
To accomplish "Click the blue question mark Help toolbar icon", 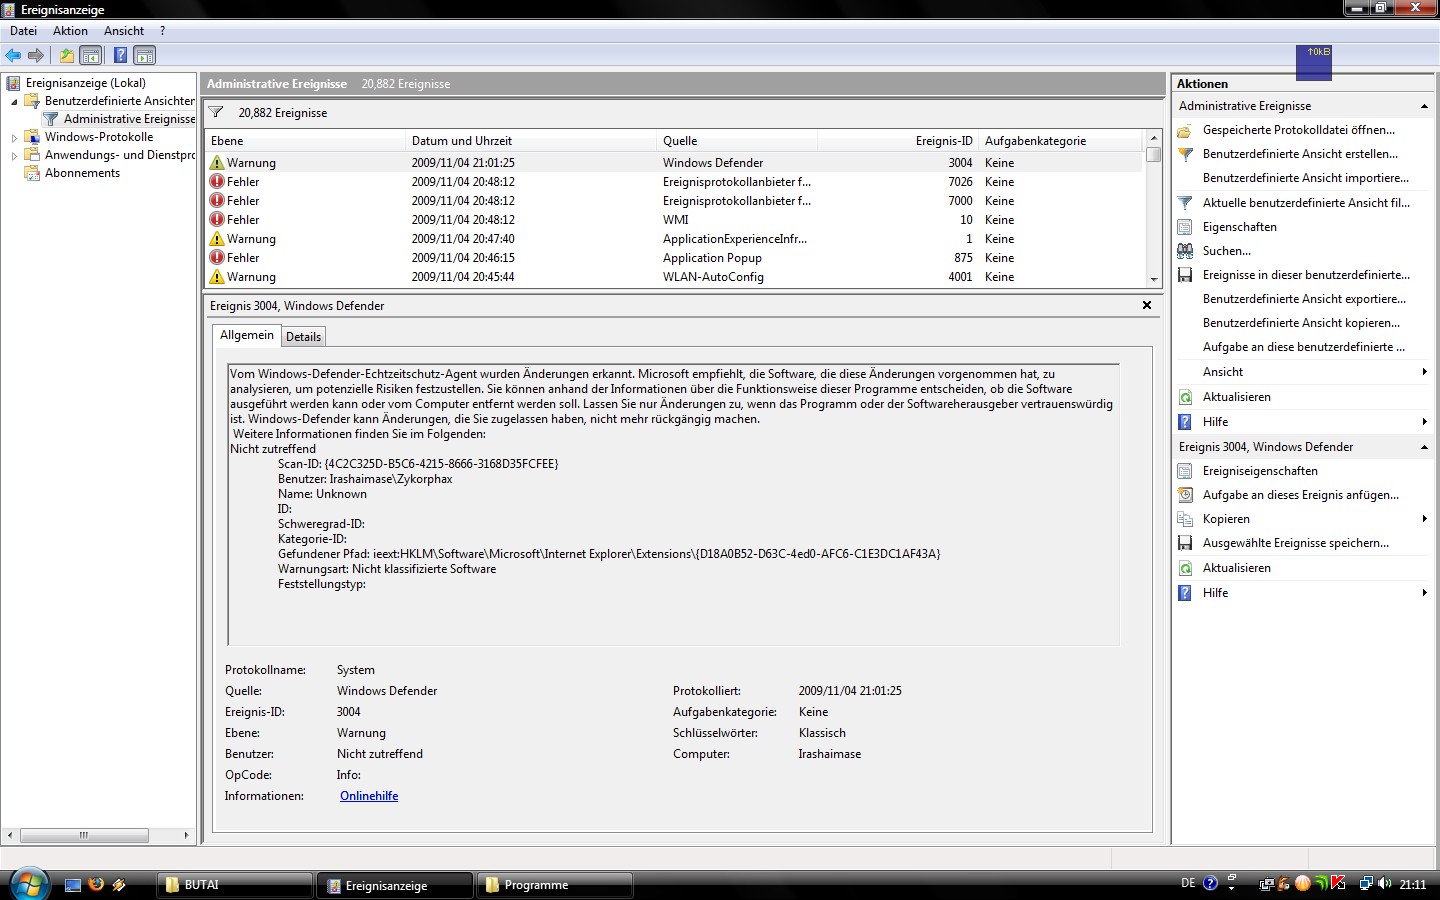I will pos(120,56).
